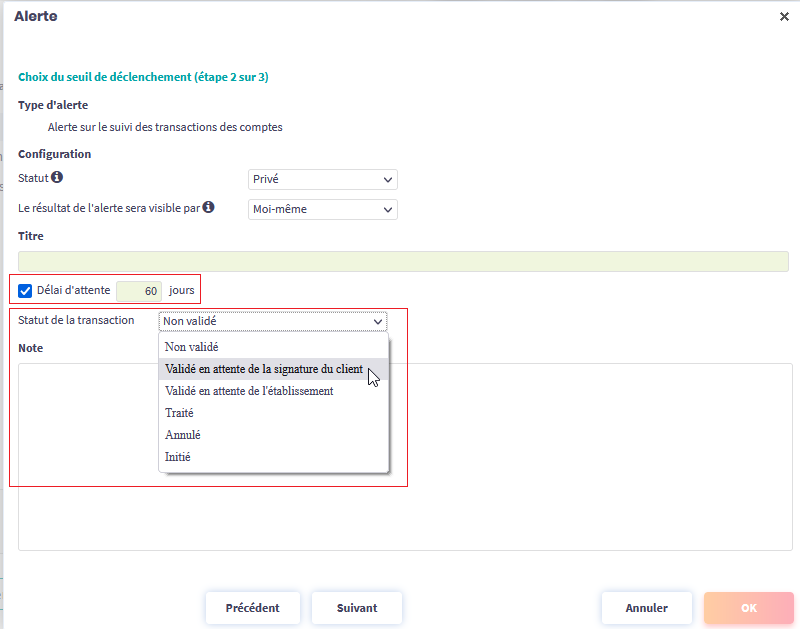Select 'Non validé' in the dropdown list
The image size is (800, 629).
click(x=190, y=347)
